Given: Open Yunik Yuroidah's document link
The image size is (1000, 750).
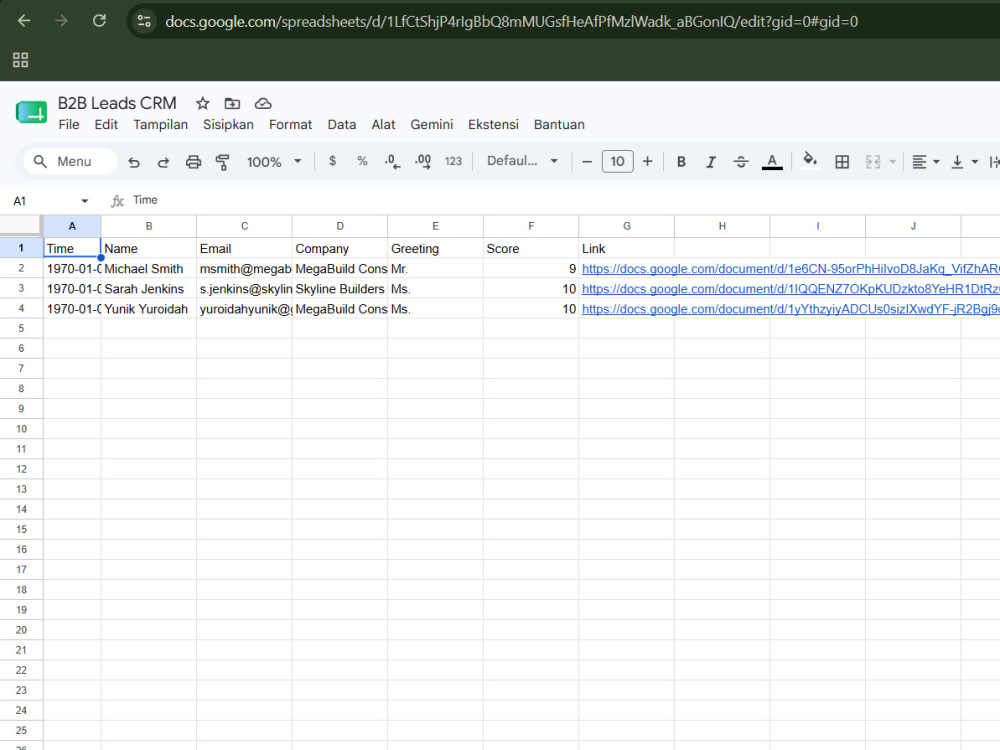Looking at the screenshot, I should (791, 309).
